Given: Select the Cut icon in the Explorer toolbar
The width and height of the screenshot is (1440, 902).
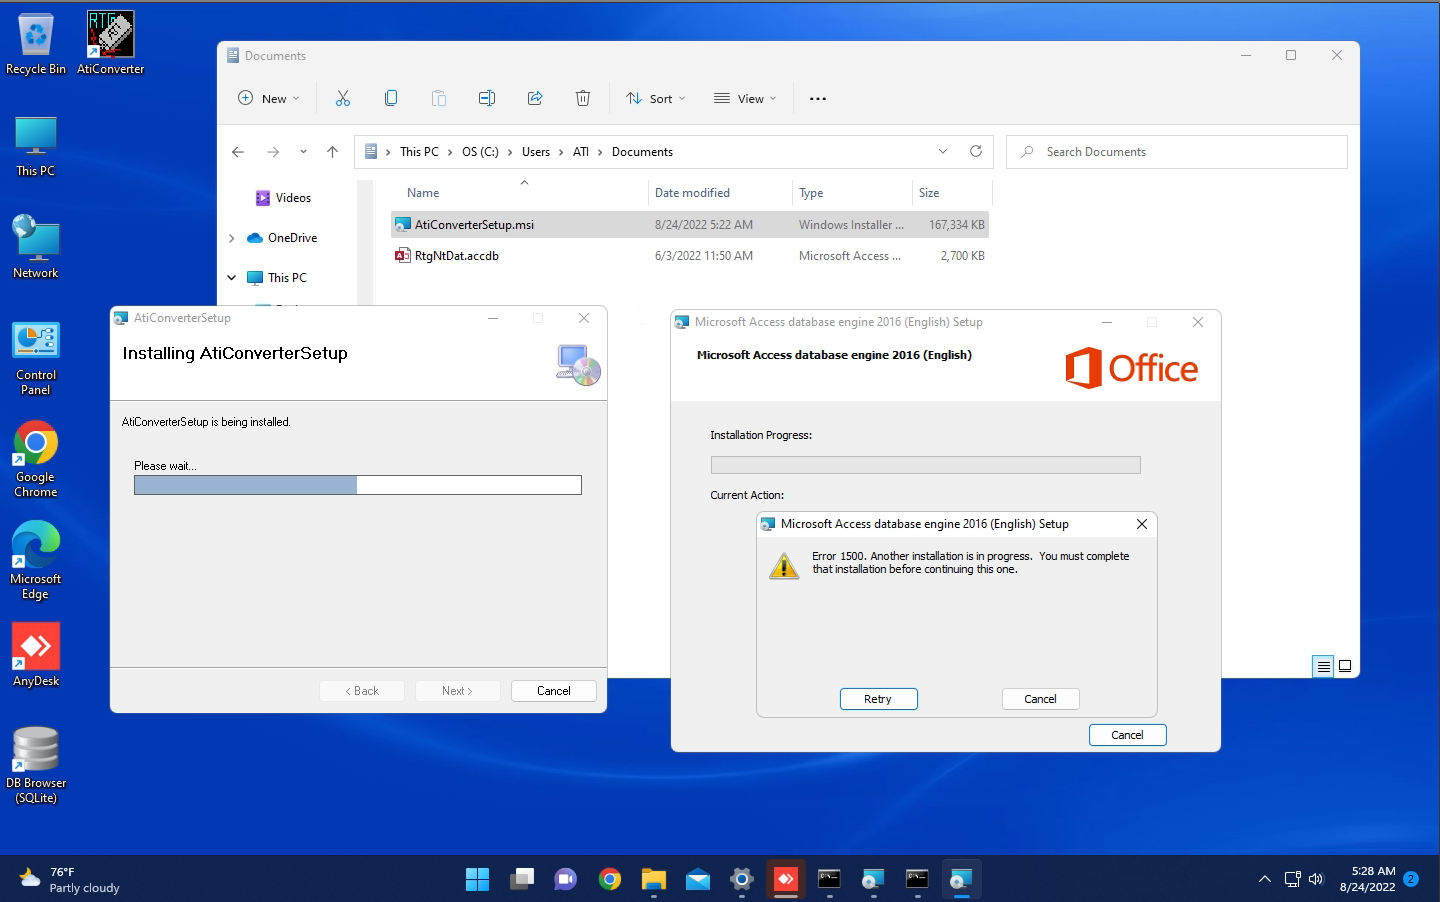Looking at the screenshot, I should [343, 97].
